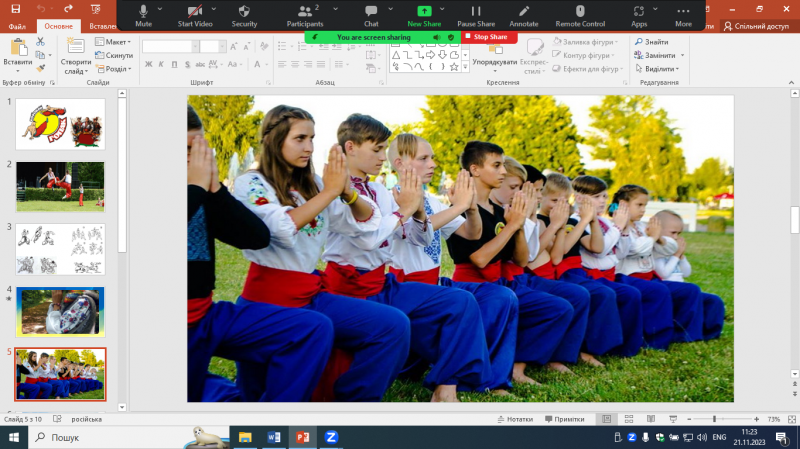Open the Participants panel in Zoom

(x=305, y=16)
